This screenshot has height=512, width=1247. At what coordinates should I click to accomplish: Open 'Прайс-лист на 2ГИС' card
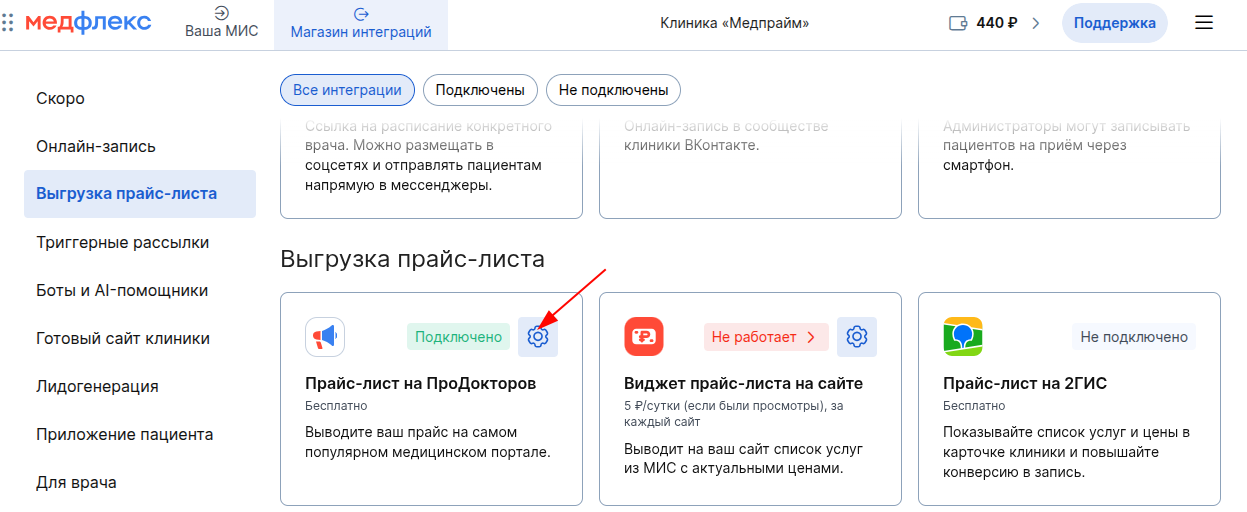[x=1025, y=384]
